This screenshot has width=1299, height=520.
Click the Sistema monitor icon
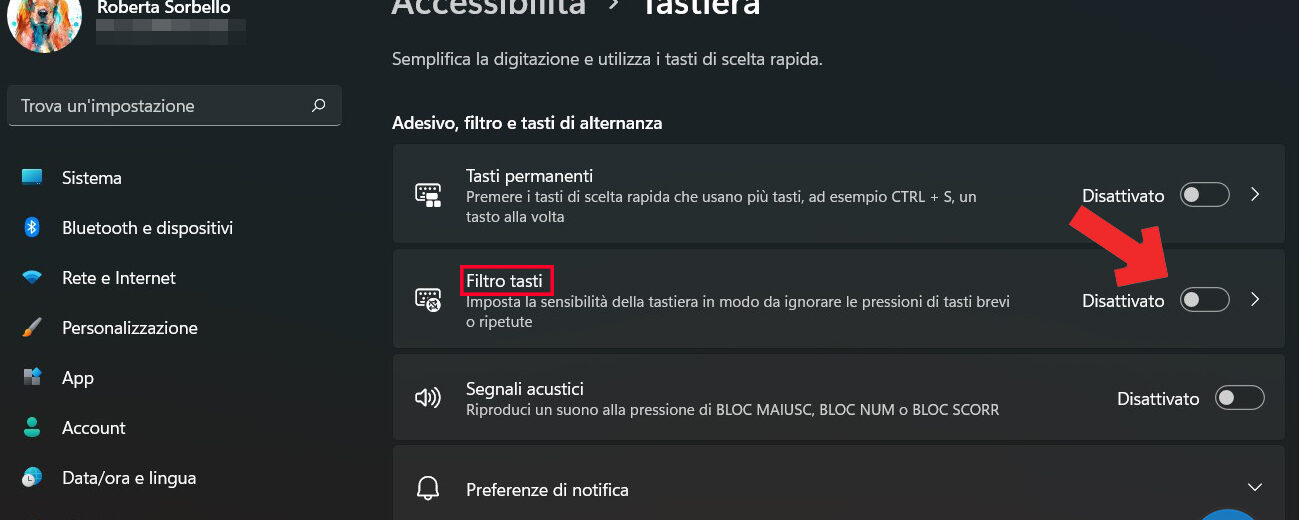(32, 178)
